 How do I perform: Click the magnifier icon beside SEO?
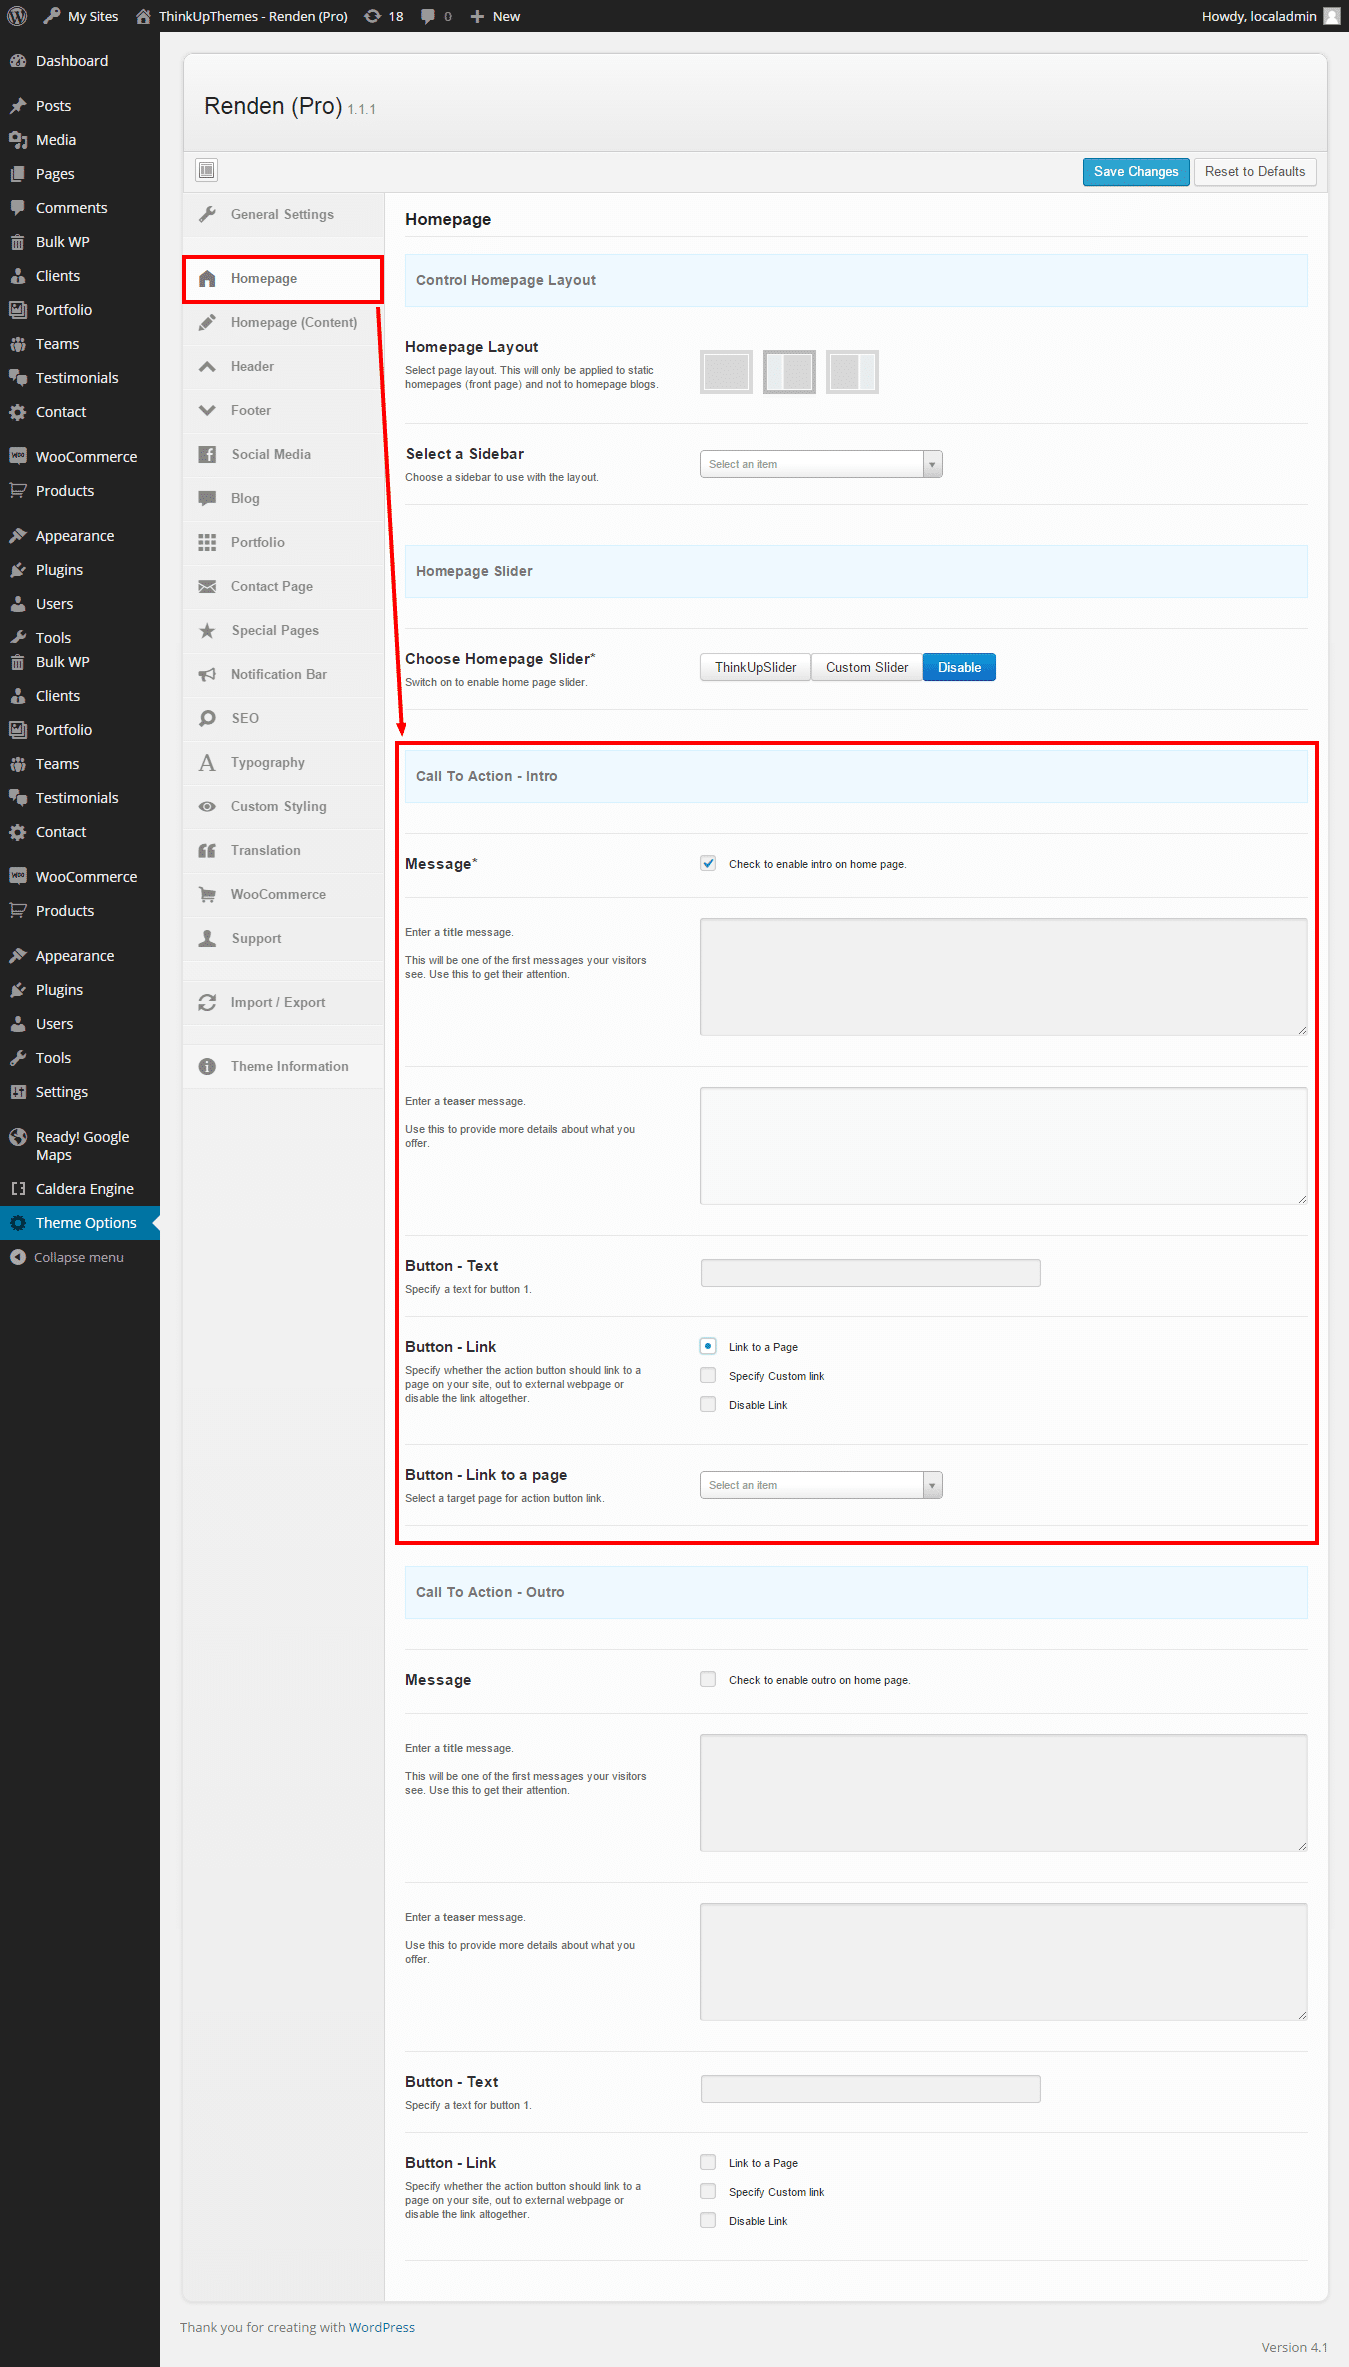207,718
